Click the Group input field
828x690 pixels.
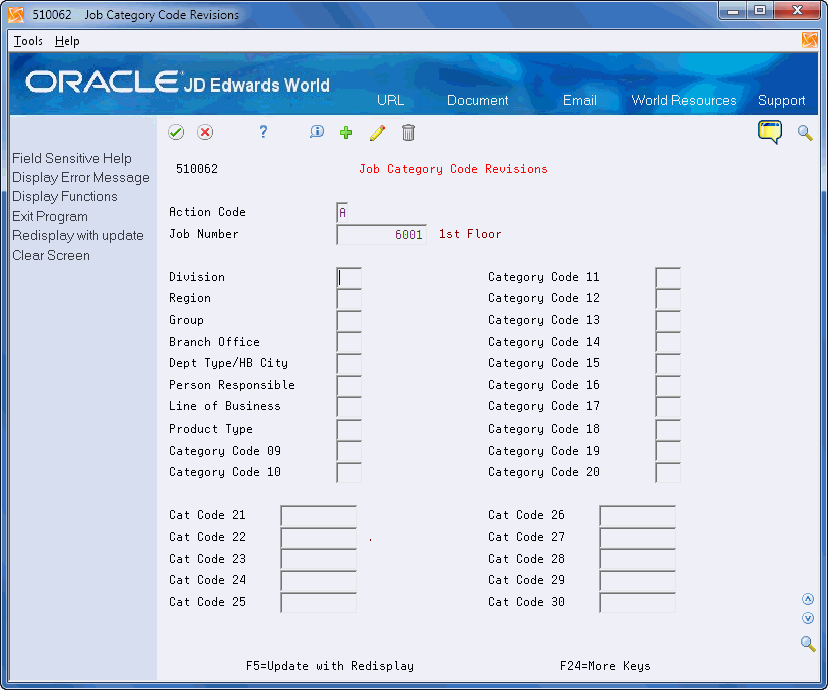pyautogui.click(x=349, y=320)
